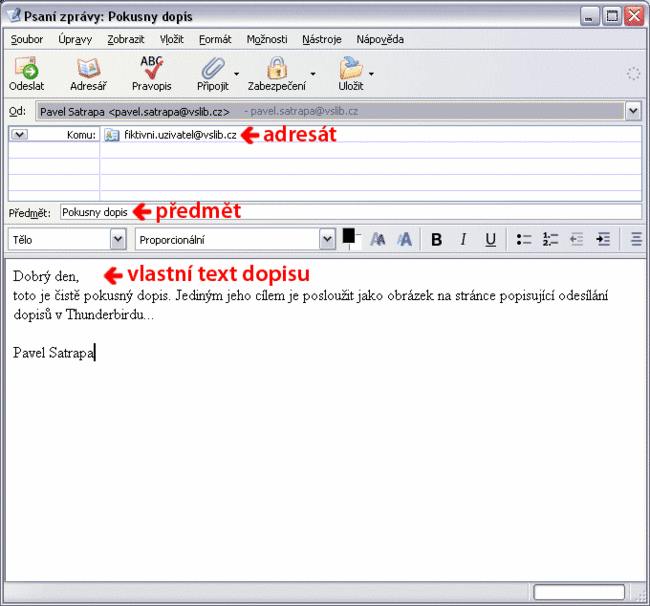Open the Komu recipient type dropdown
Image resolution: width=650 pixels, height=606 pixels.
coord(19,134)
